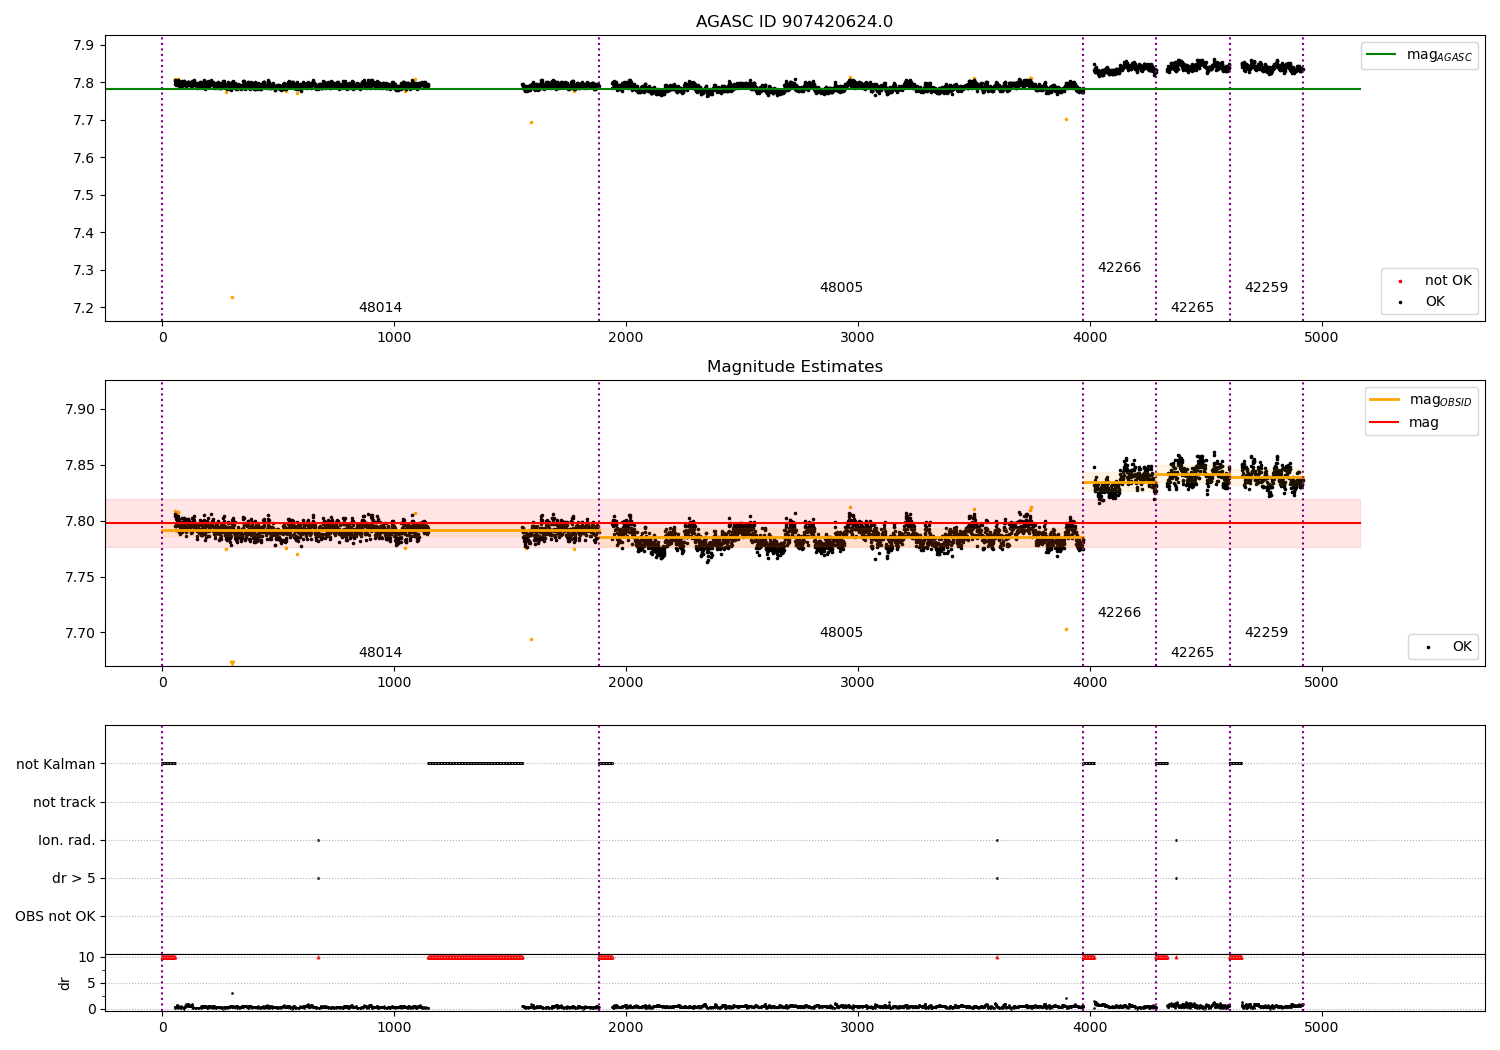Click x-axis tick 2000 on middle plot

point(626,683)
